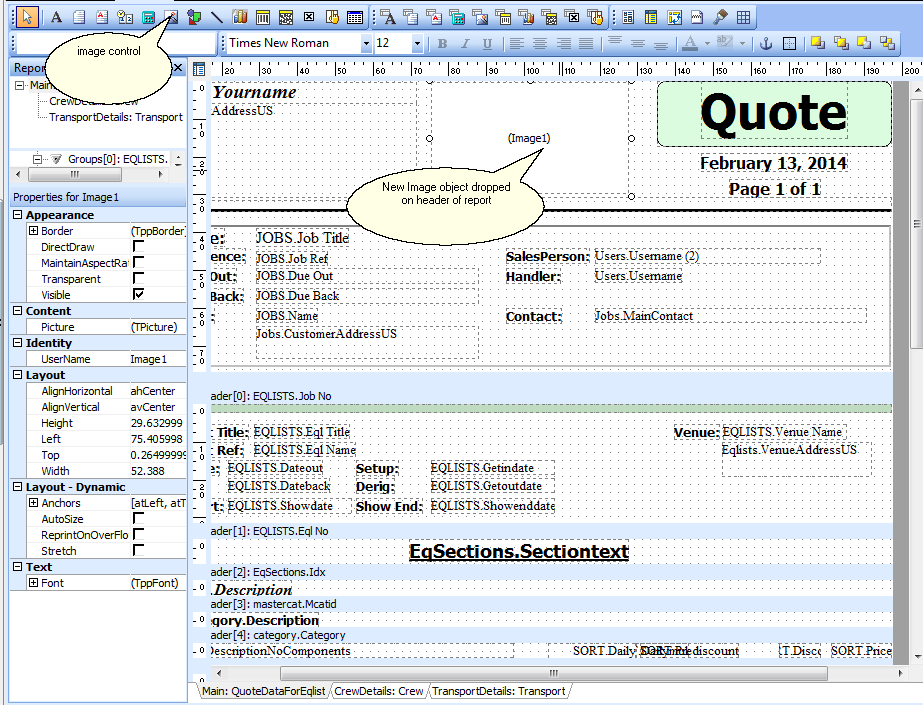Click the Calculator variable tool
The height and width of the screenshot is (705, 923).
pyautogui.click(x=148, y=17)
